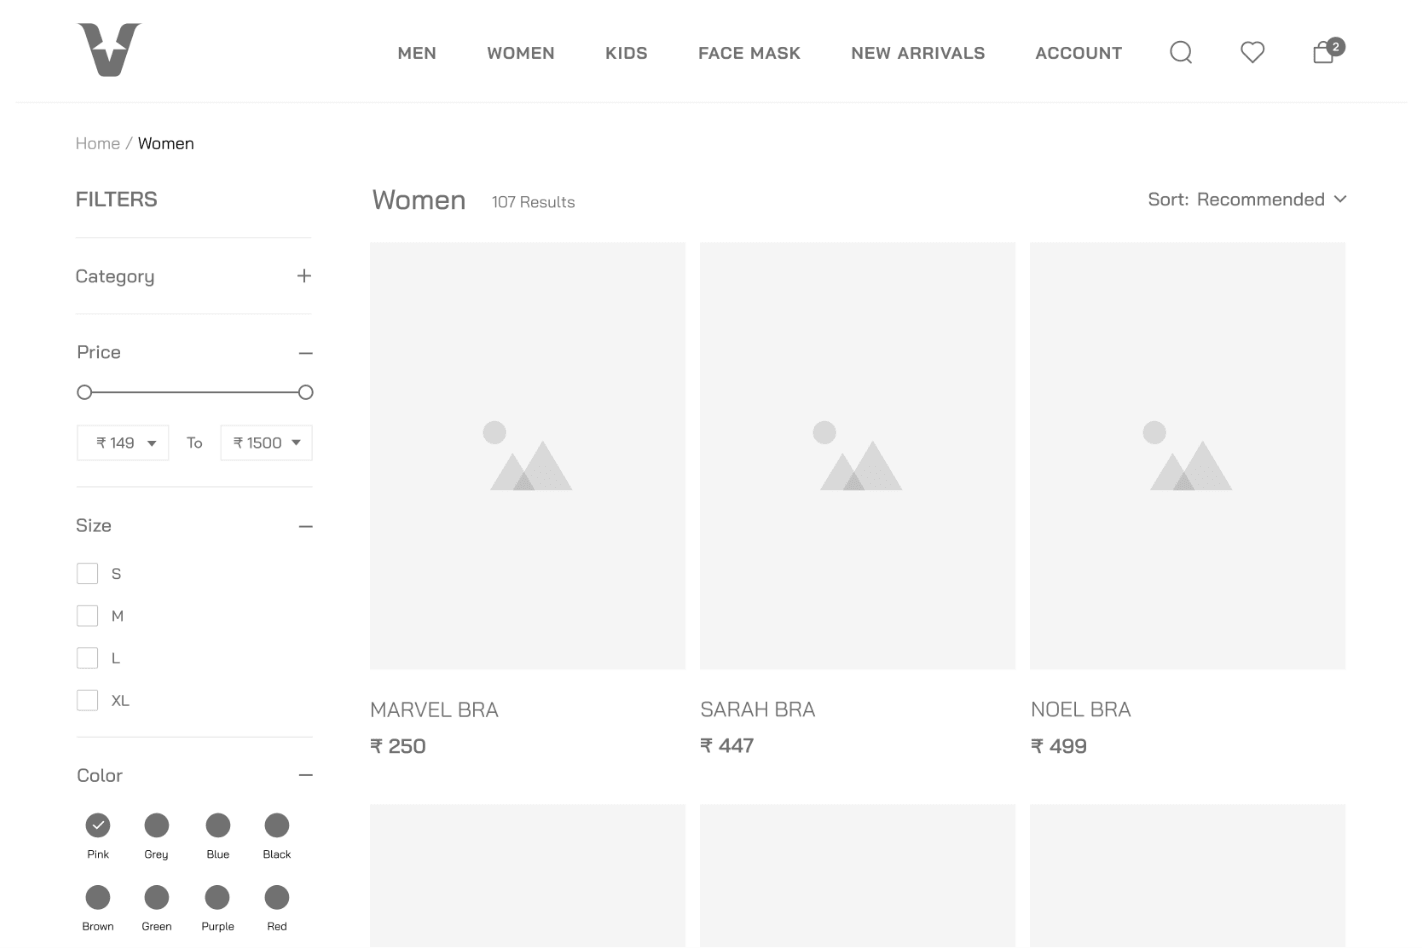Open the Marvel Bra product image
Viewport: 1422px width, 948px height.
point(527,456)
